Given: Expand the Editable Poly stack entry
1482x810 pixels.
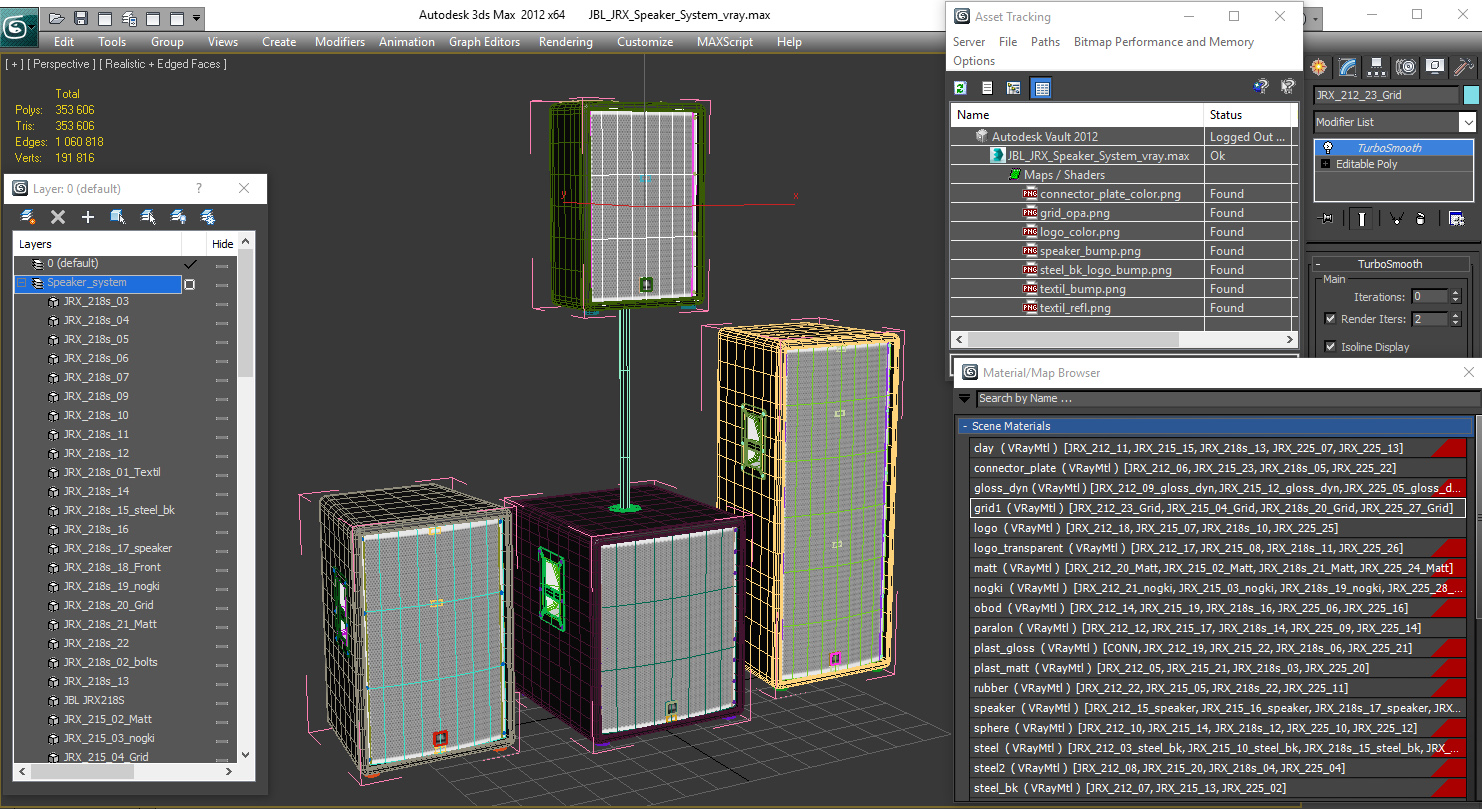Looking at the screenshot, I should [1326, 164].
